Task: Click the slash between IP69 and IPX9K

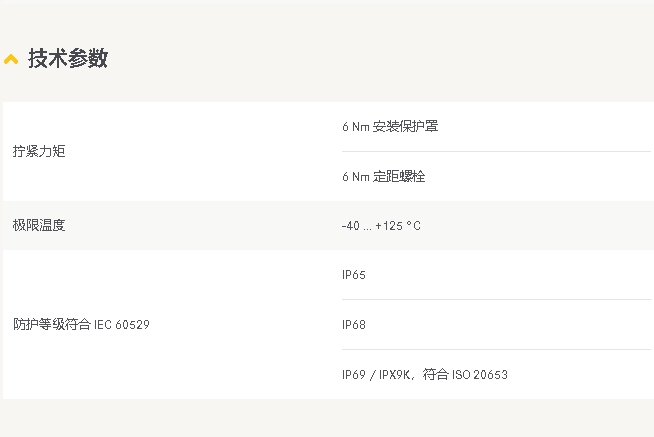Action: [372, 375]
